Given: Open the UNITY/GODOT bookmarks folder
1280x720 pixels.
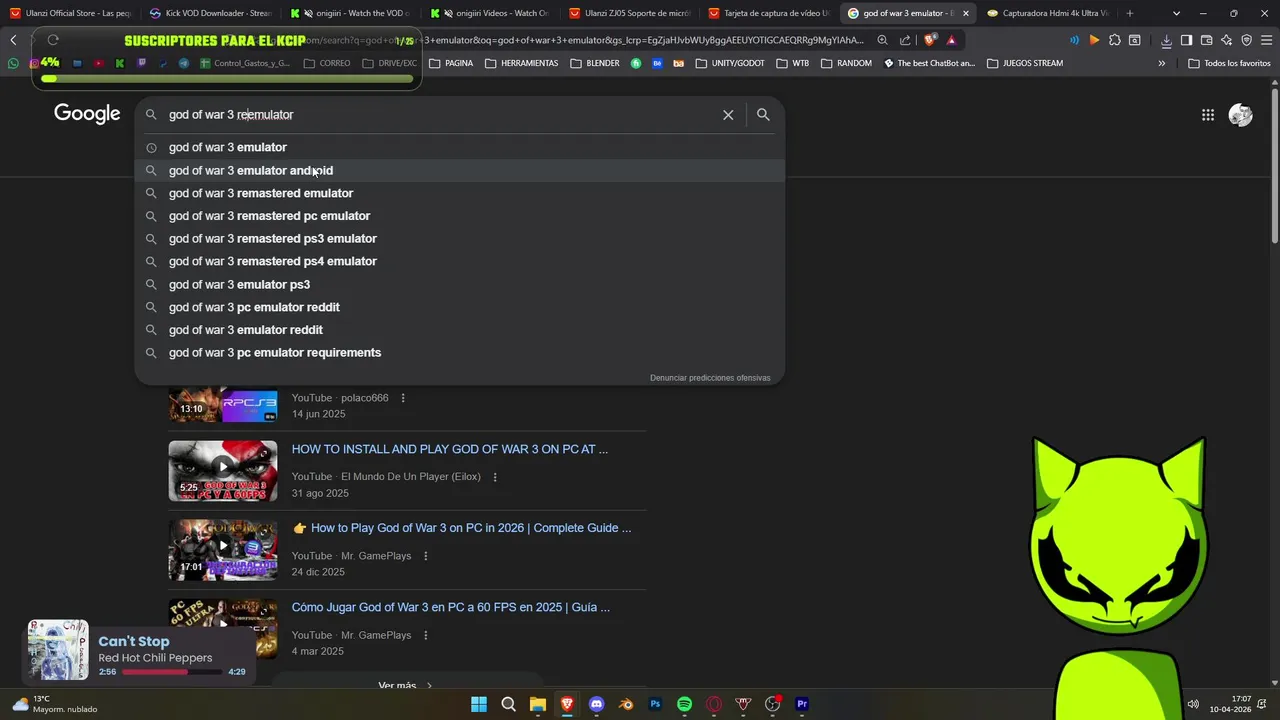Looking at the screenshot, I should tap(730, 63).
